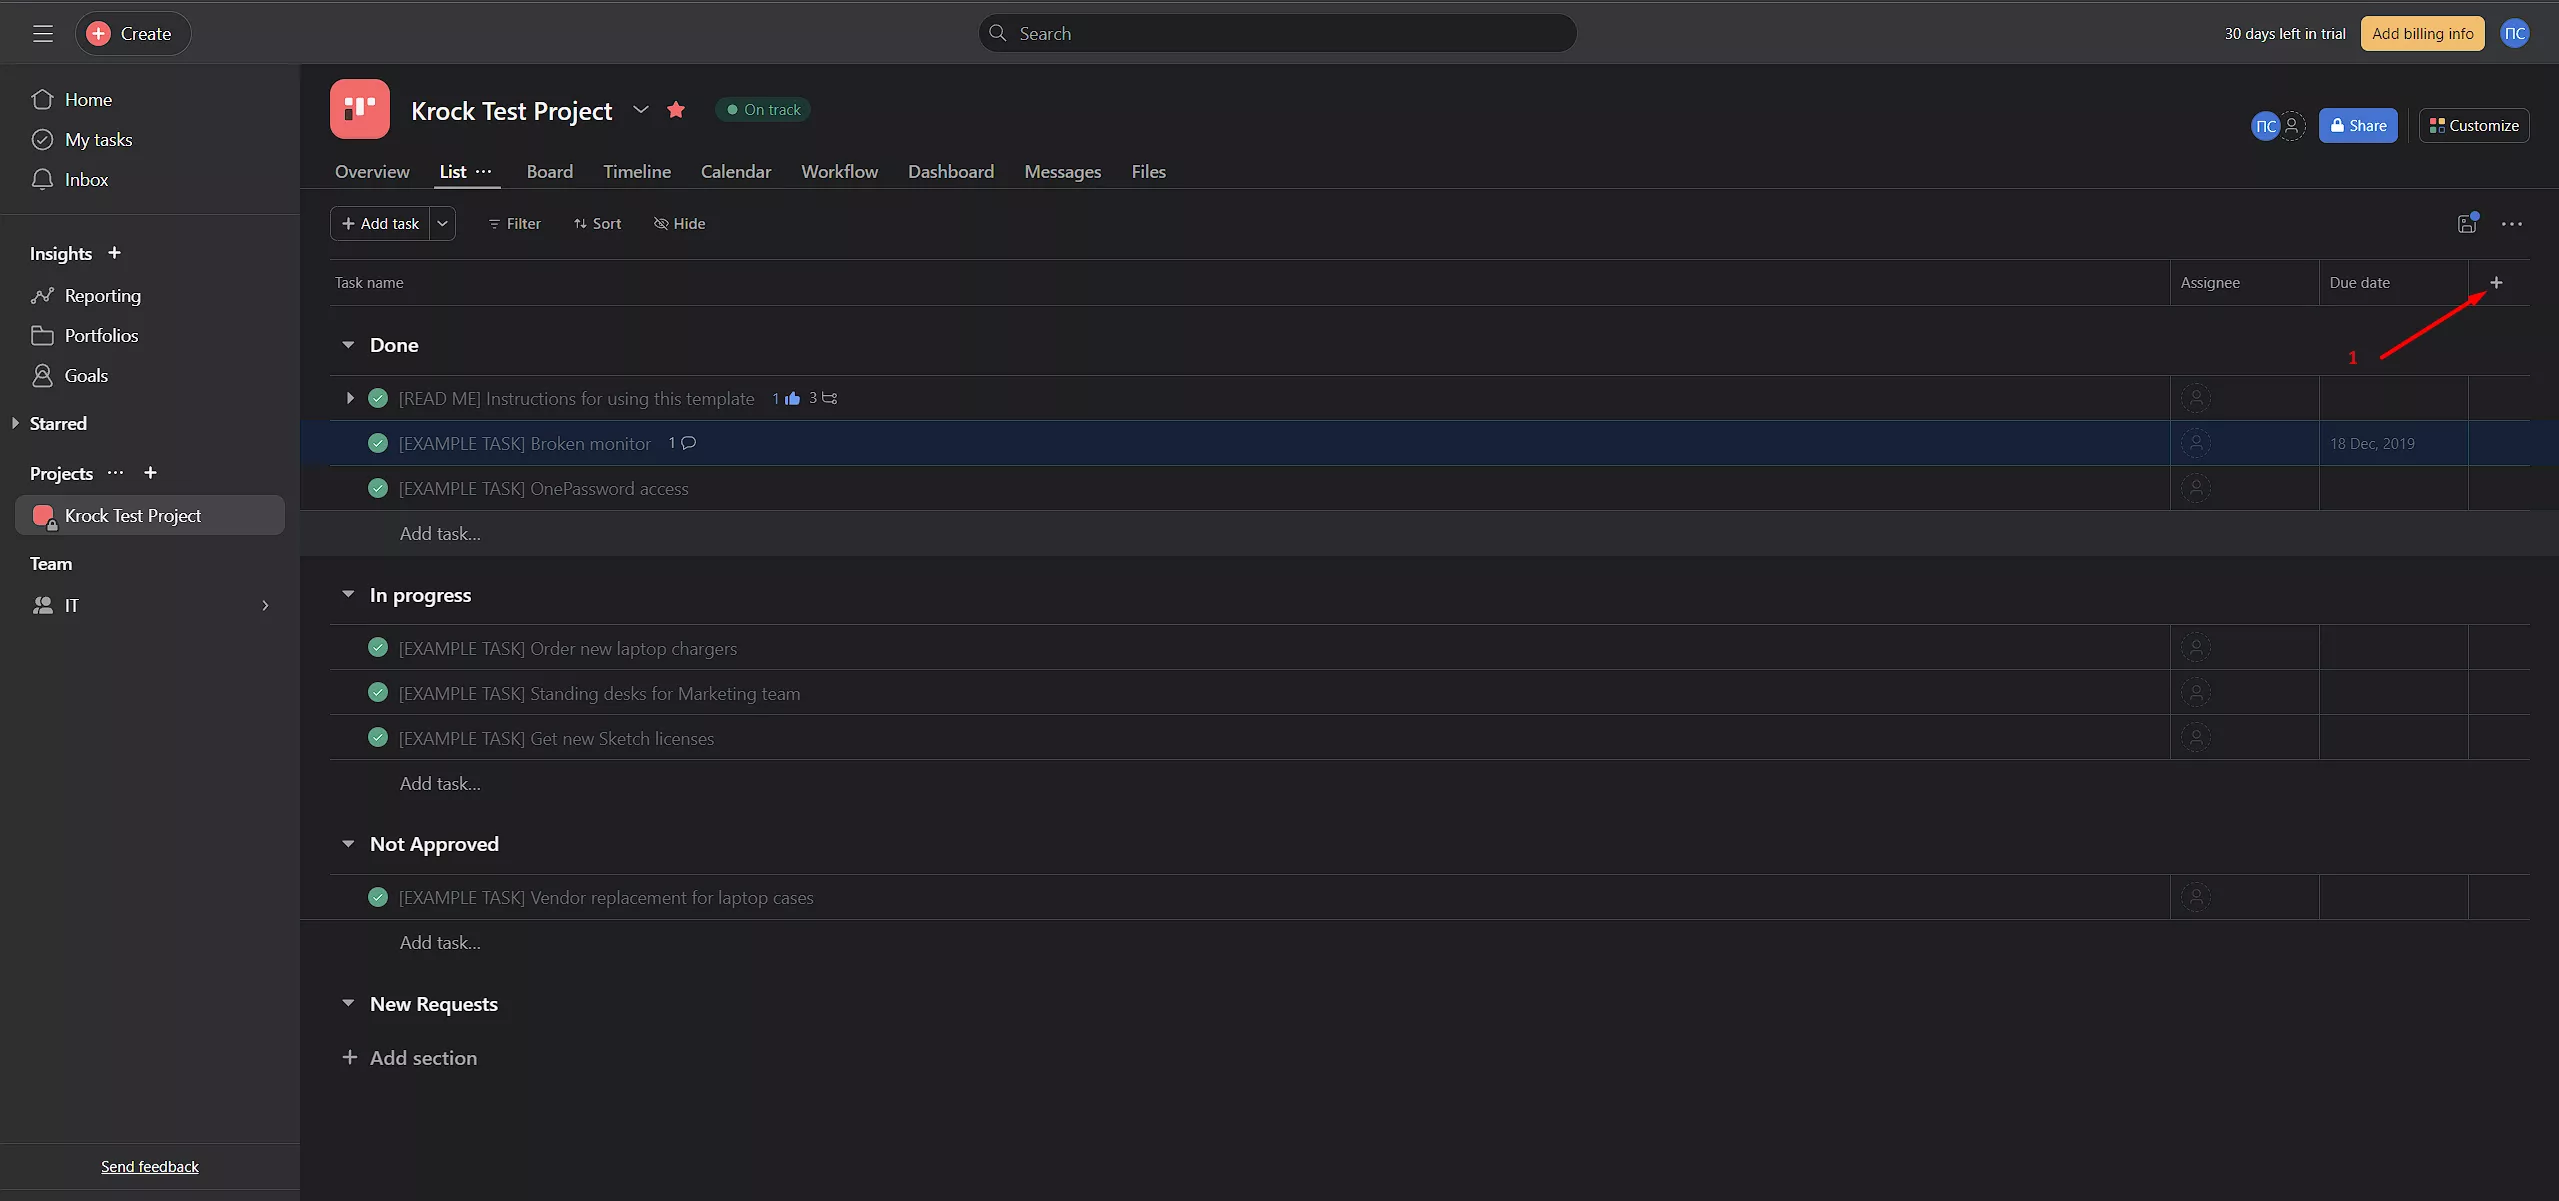This screenshot has width=2559, height=1201.
Task: Click the Customize button
Action: tap(2474, 124)
